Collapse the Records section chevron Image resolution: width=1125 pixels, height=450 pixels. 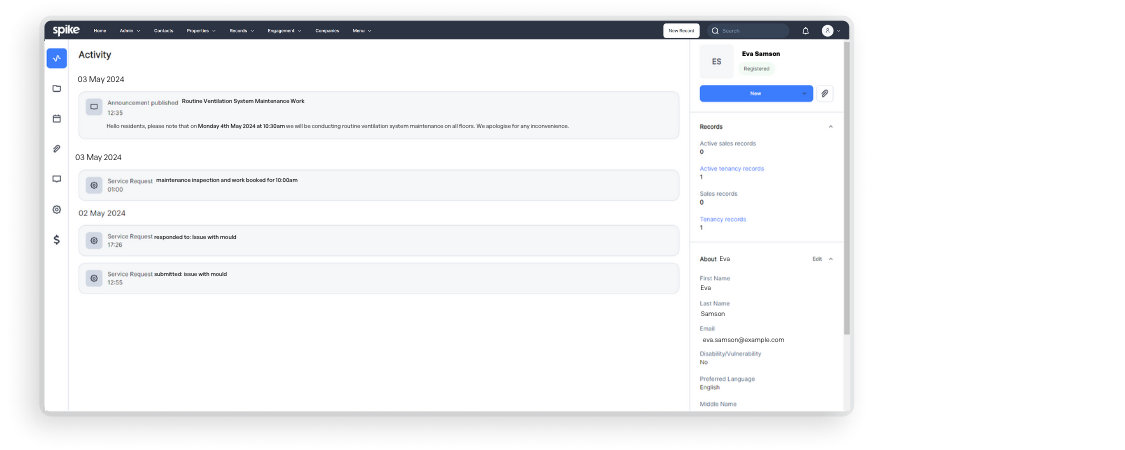pyautogui.click(x=831, y=126)
